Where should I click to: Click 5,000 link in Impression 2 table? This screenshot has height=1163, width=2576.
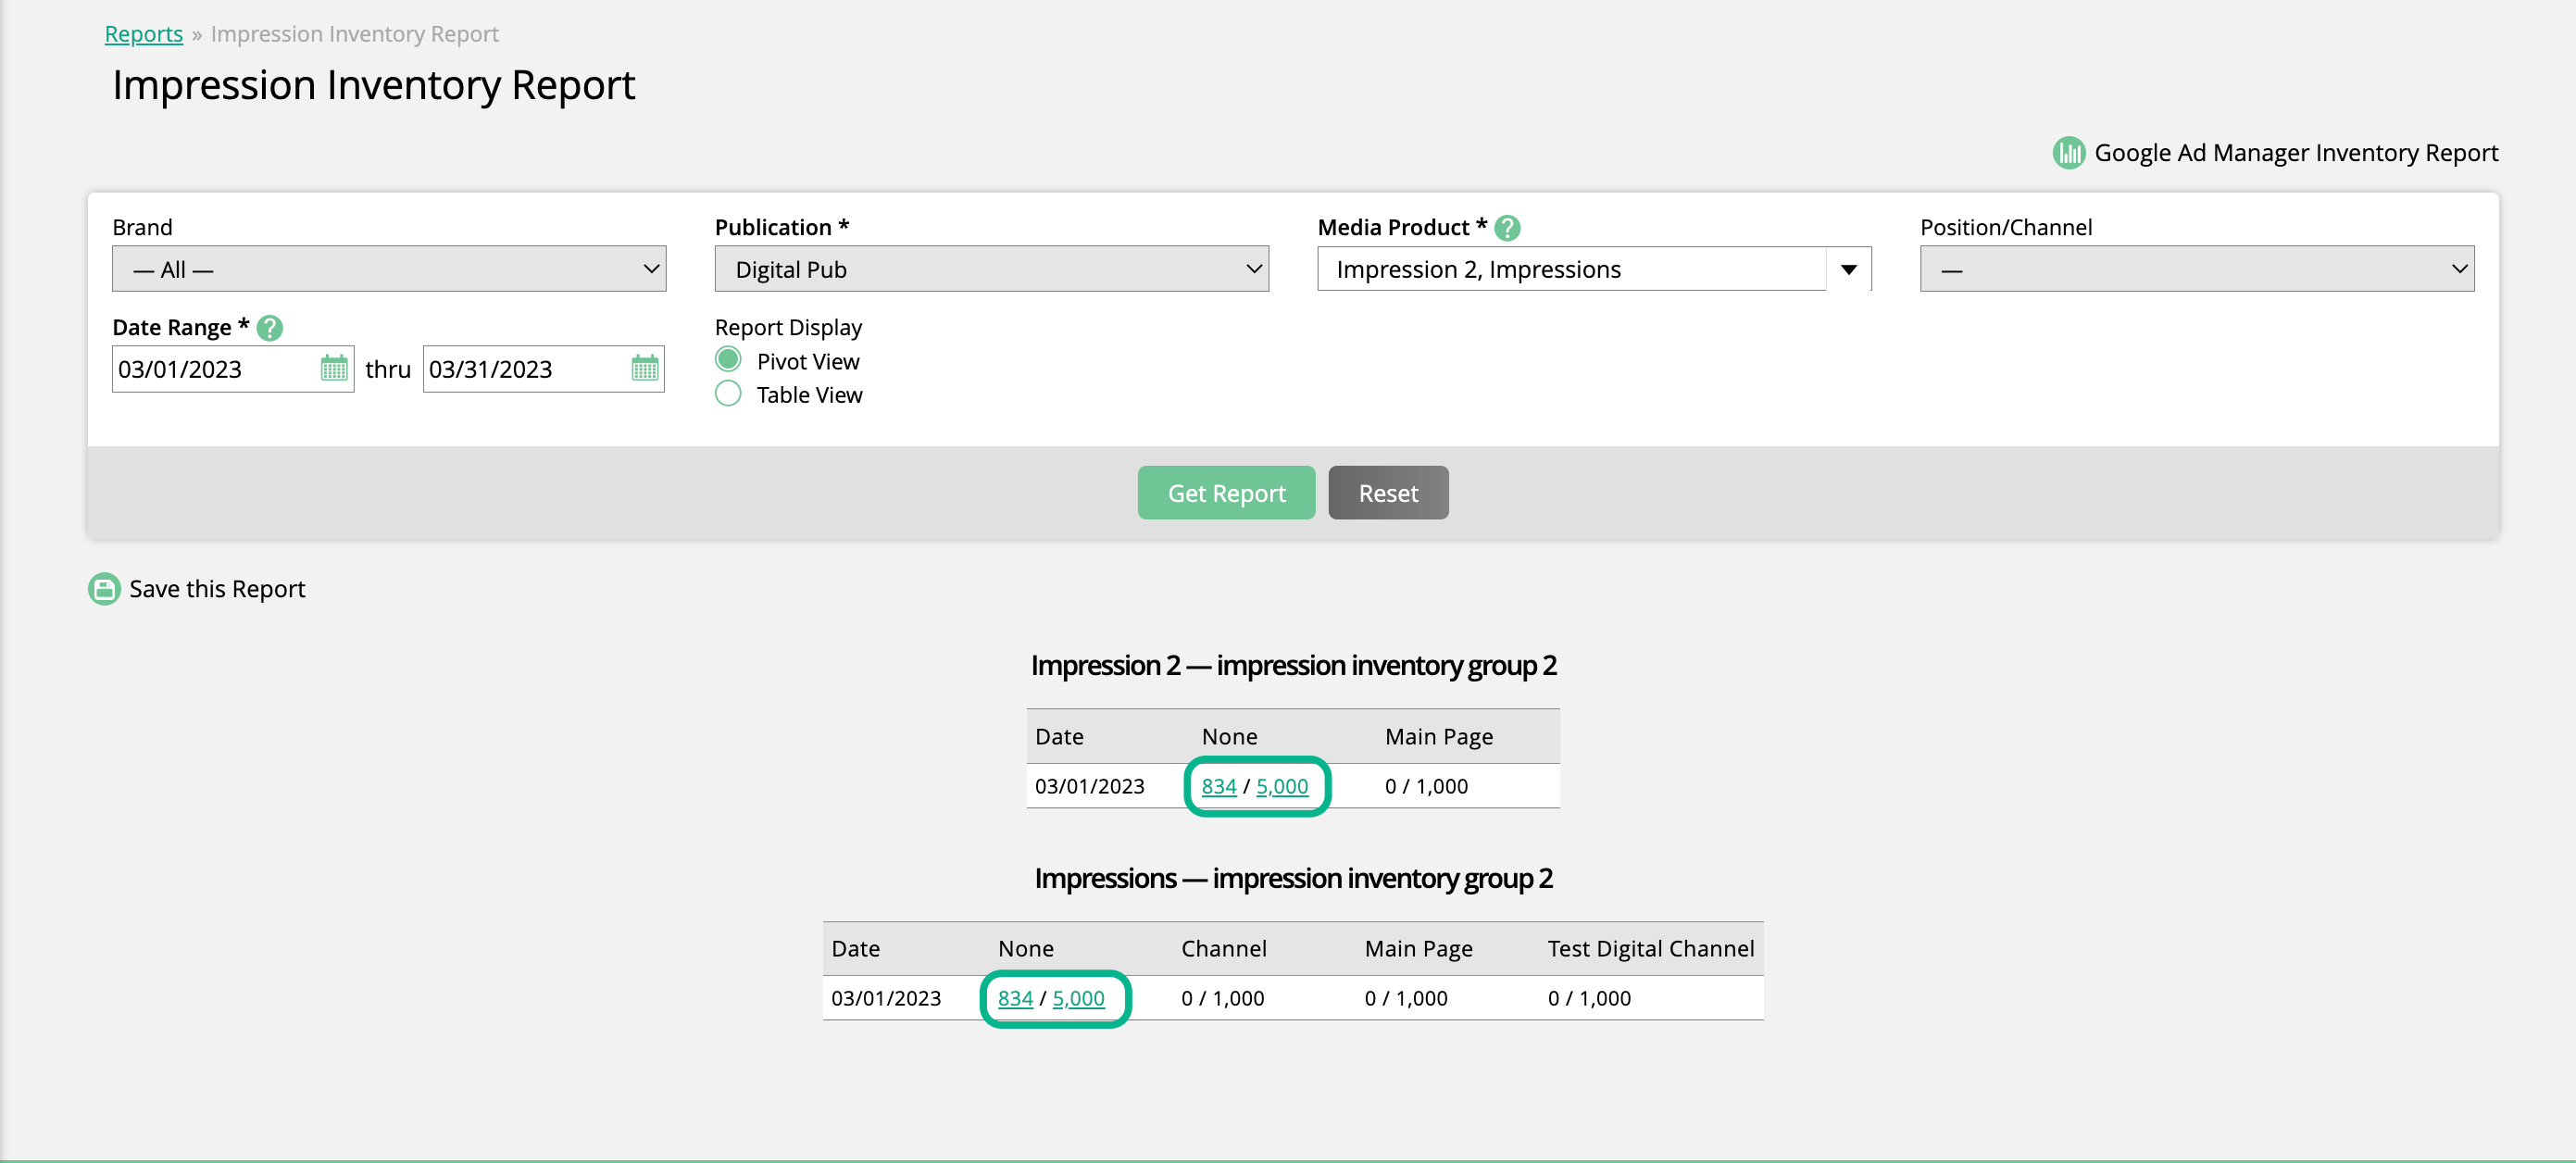pos(1281,786)
